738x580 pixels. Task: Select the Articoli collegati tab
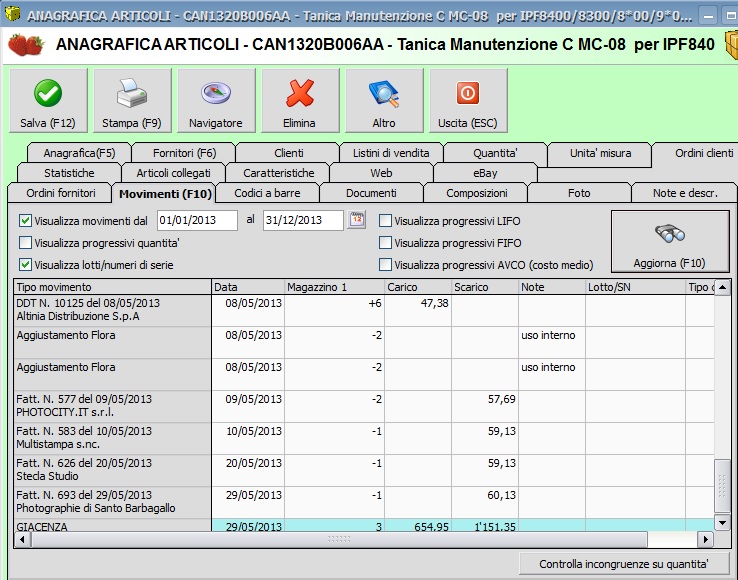173,173
